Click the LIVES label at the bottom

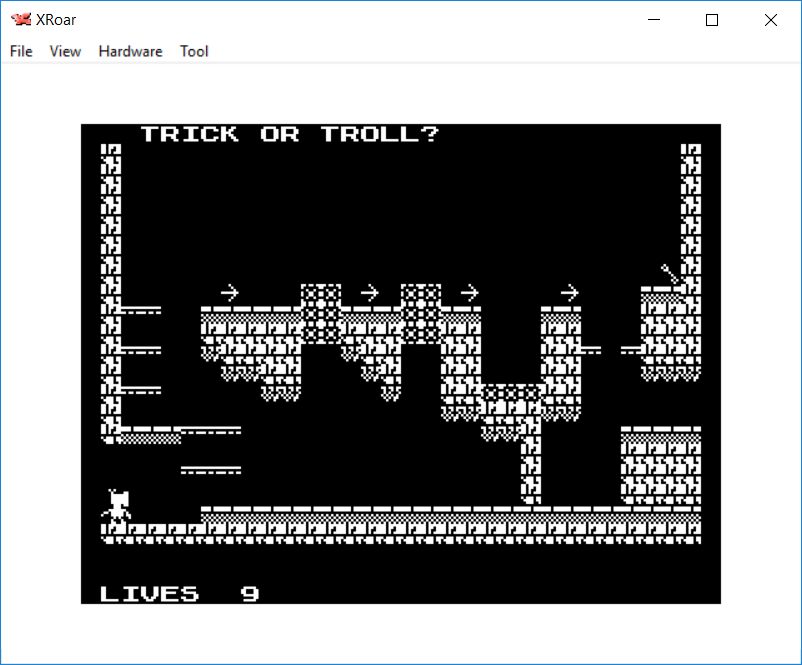tap(150, 594)
